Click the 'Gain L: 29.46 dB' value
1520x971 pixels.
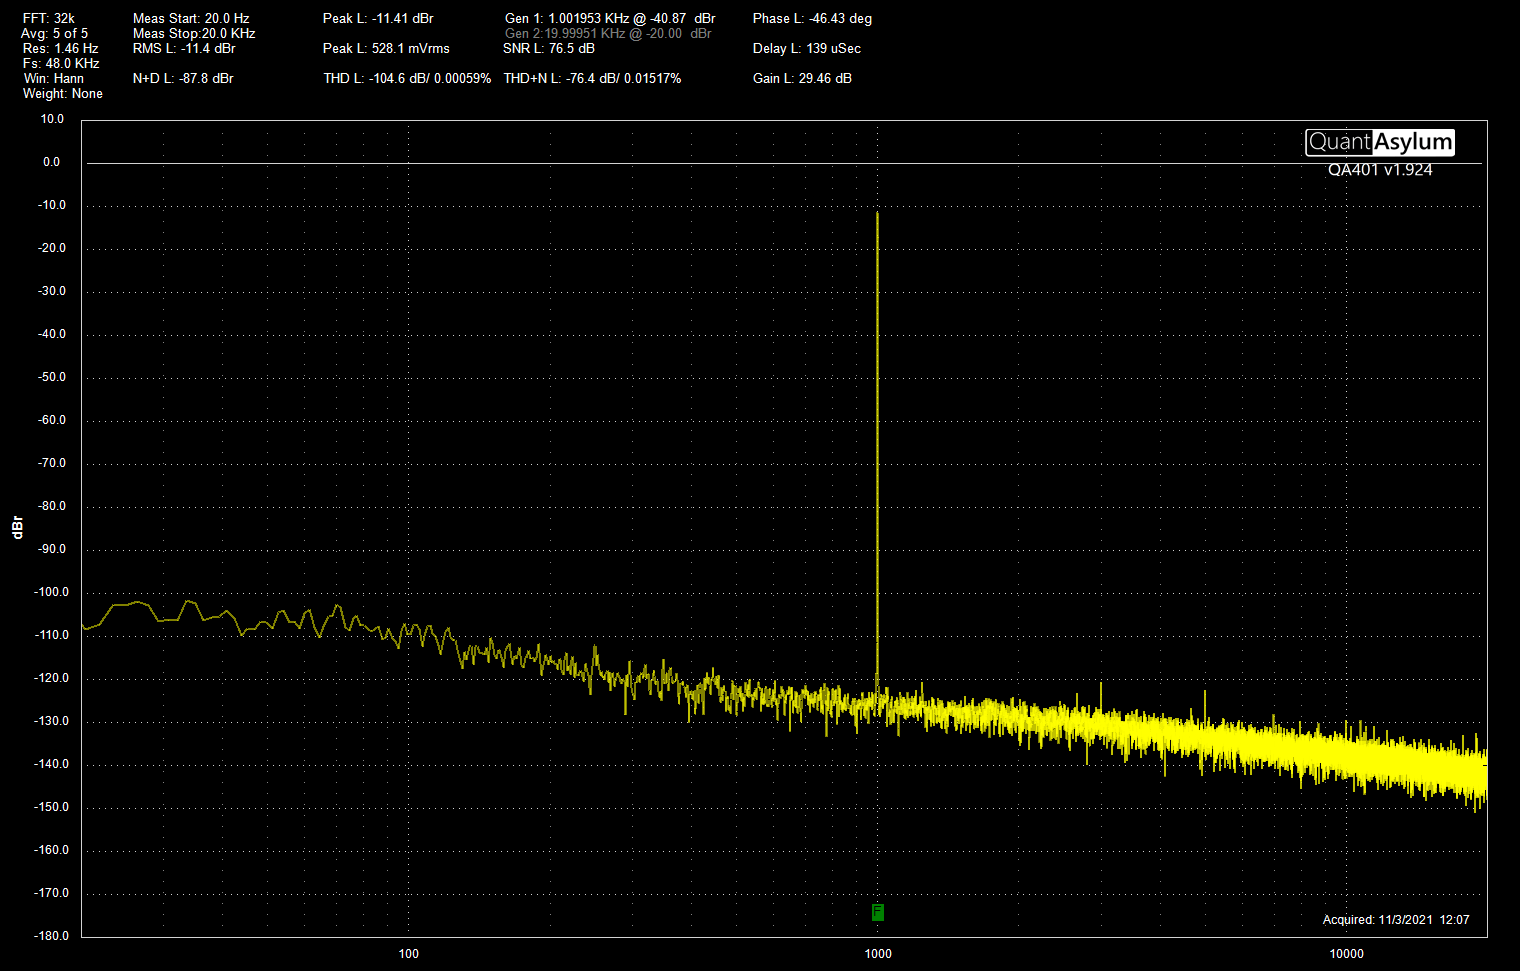point(802,78)
